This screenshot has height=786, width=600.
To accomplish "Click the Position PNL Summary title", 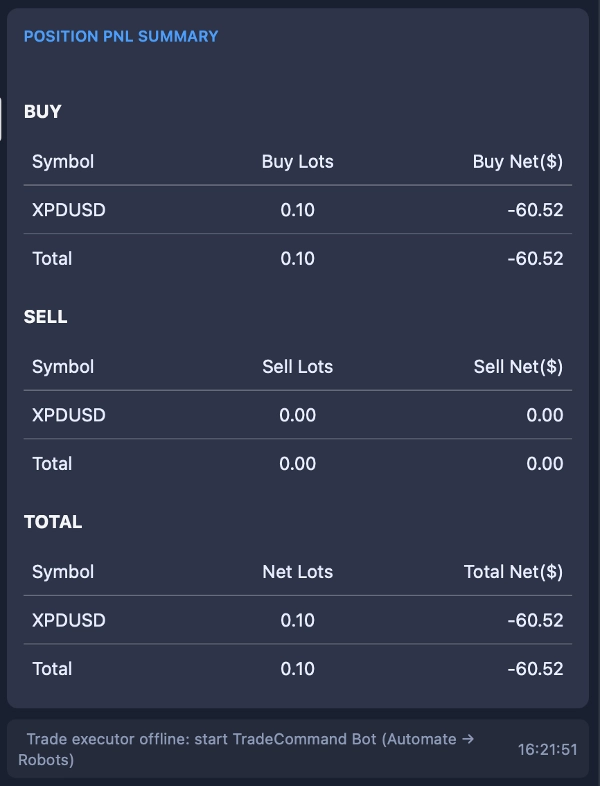I will (x=121, y=37).
